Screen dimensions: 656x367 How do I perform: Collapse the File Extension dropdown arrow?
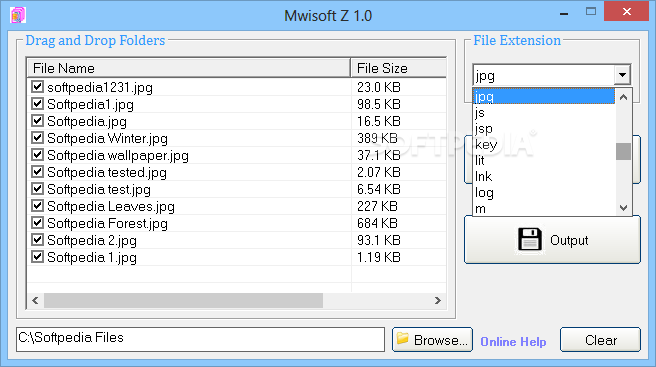pyautogui.click(x=622, y=75)
